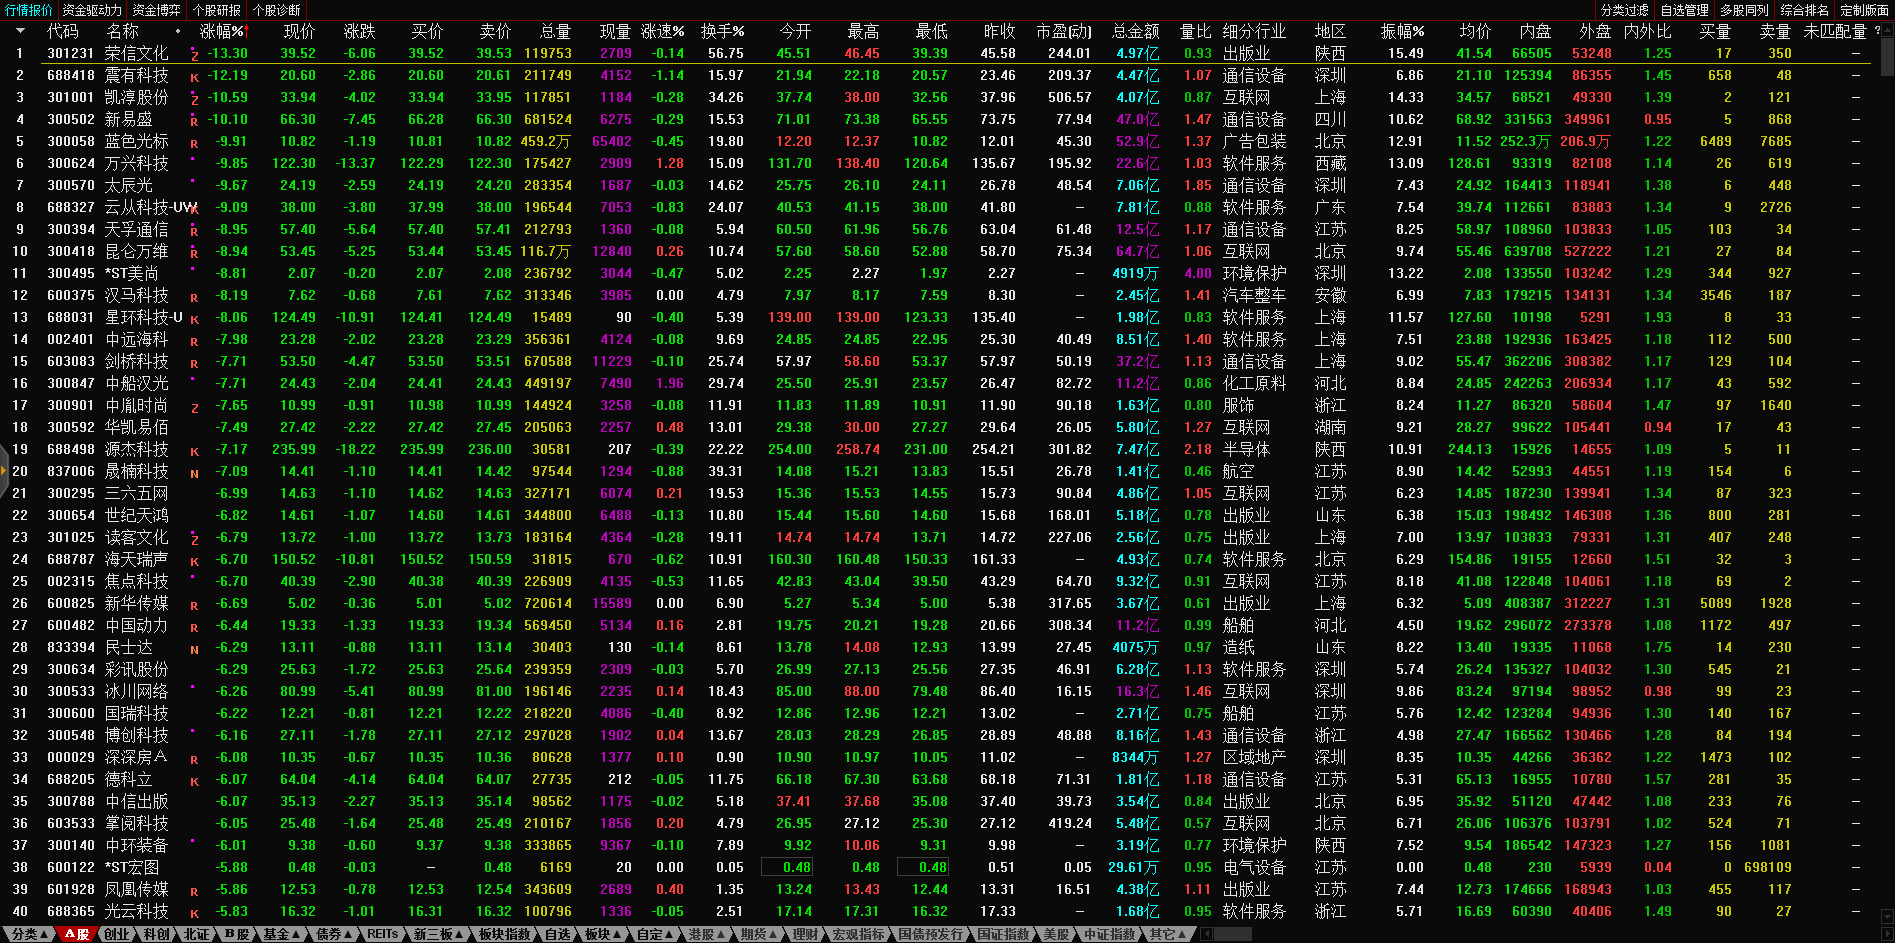
Task: Select the 科创 market tab
Action: tap(156, 934)
